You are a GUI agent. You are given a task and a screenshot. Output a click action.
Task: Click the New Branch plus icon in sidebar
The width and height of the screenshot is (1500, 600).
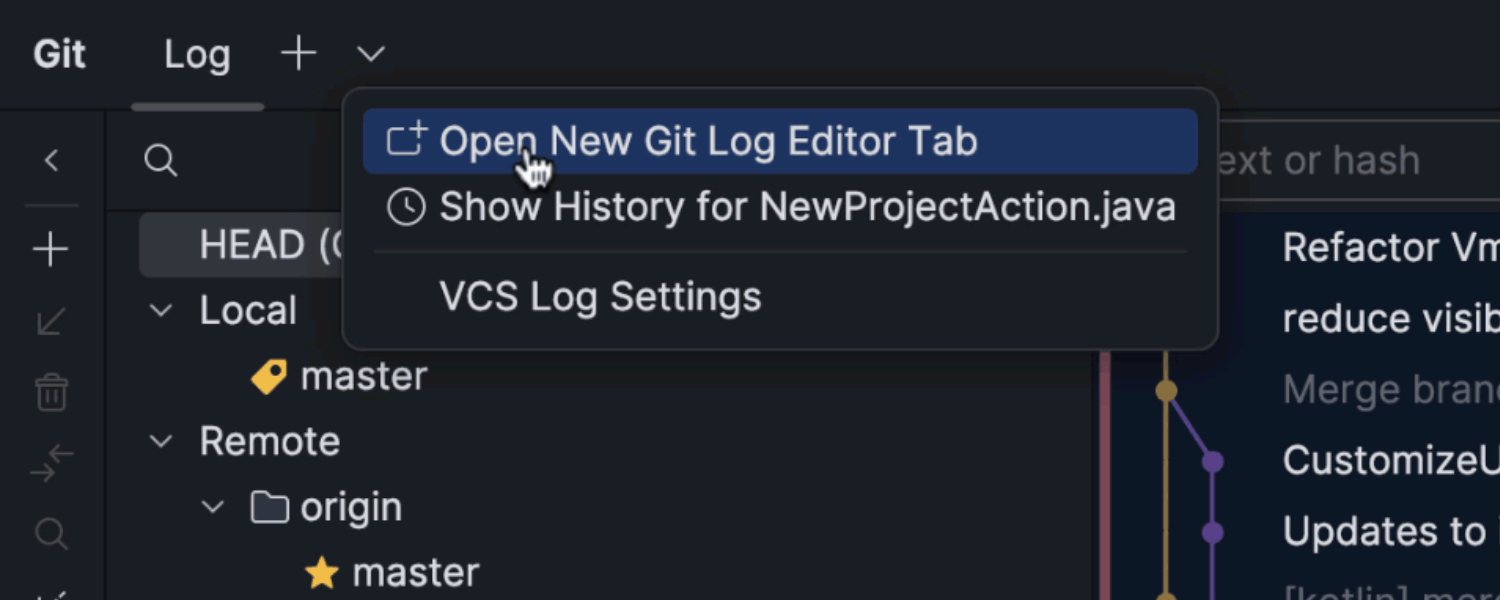(x=51, y=249)
